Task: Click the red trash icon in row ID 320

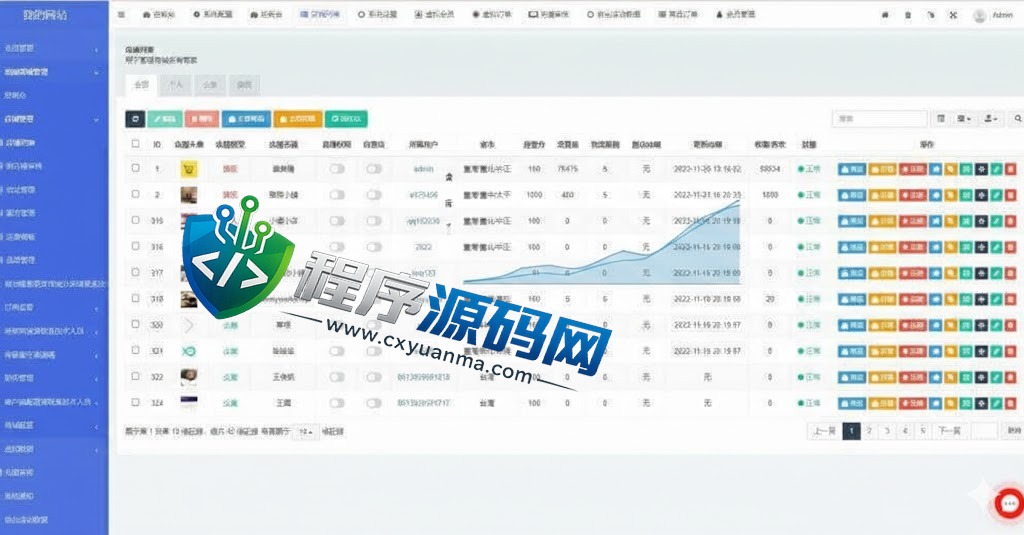Action: coord(1011,325)
